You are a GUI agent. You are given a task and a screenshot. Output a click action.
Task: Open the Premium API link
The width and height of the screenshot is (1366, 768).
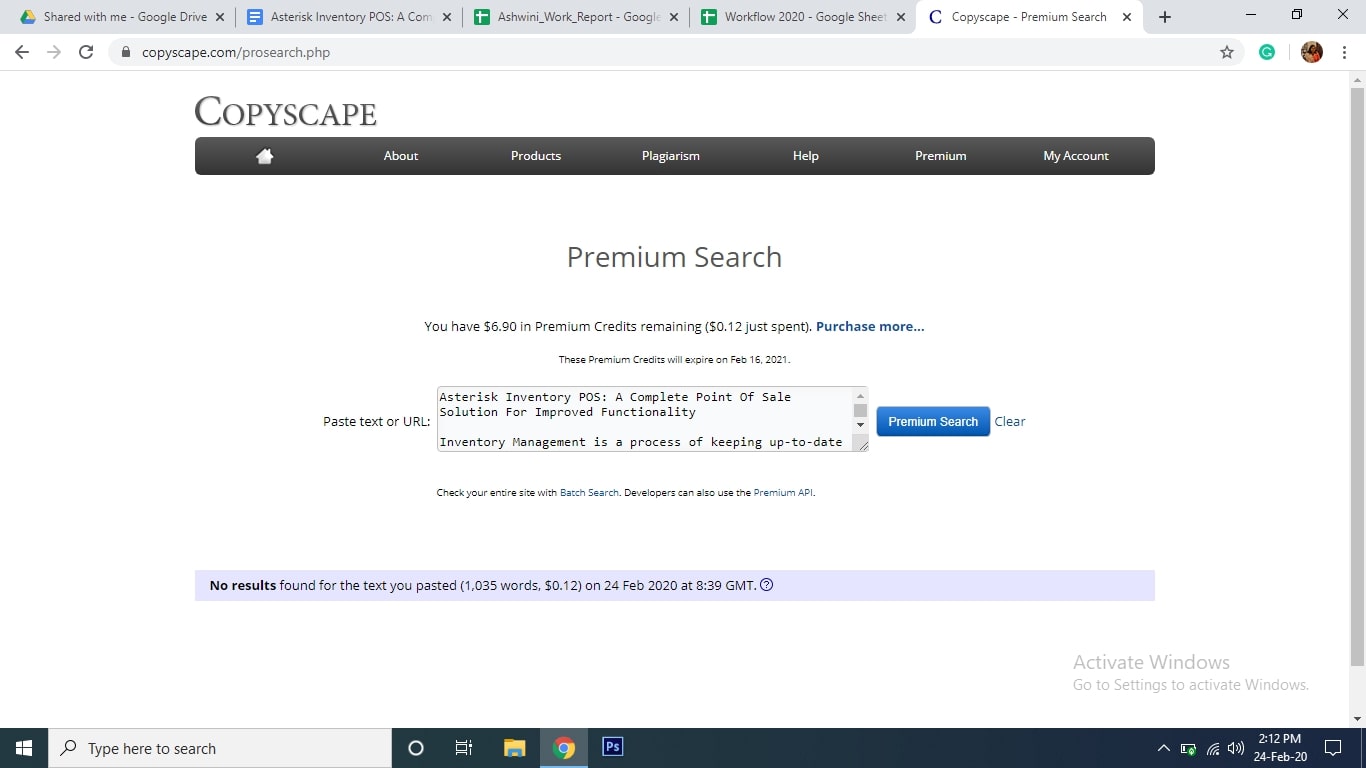[783, 493]
